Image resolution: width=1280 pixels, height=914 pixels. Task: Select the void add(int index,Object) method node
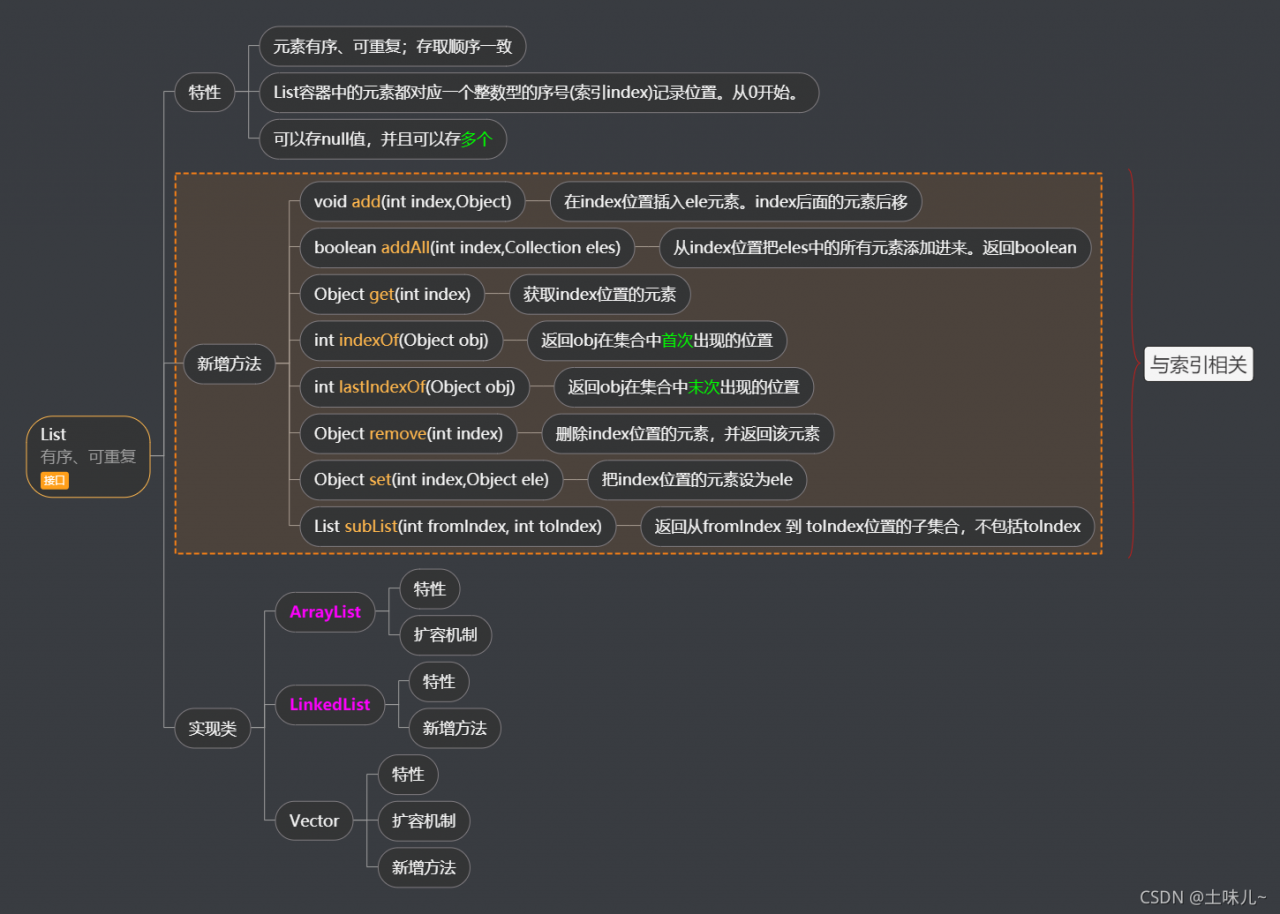(412, 201)
